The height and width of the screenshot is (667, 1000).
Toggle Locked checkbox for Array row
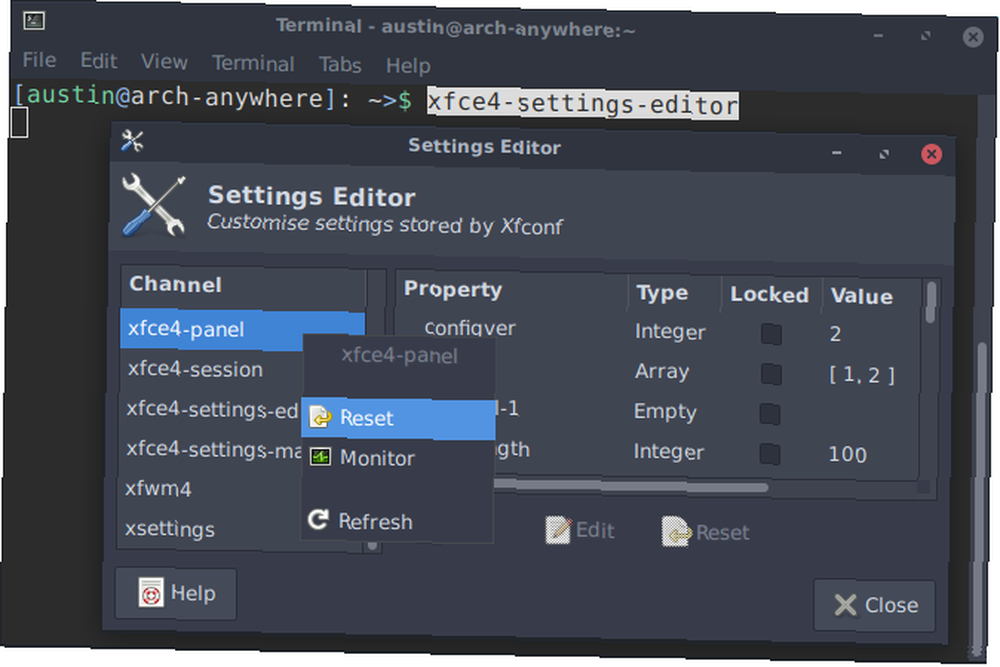tap(771, 374)
